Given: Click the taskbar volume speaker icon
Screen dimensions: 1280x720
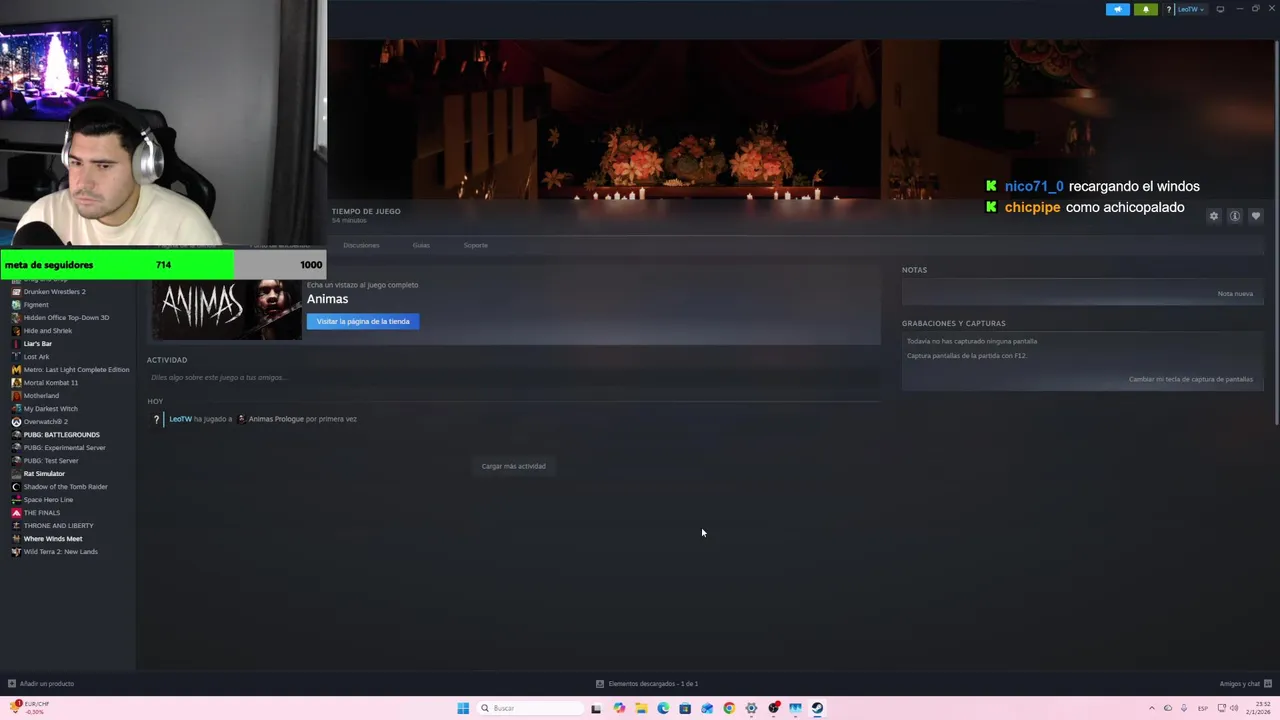Looking at the screenshot, I should pyautogui.click(x=1234, y=708).
